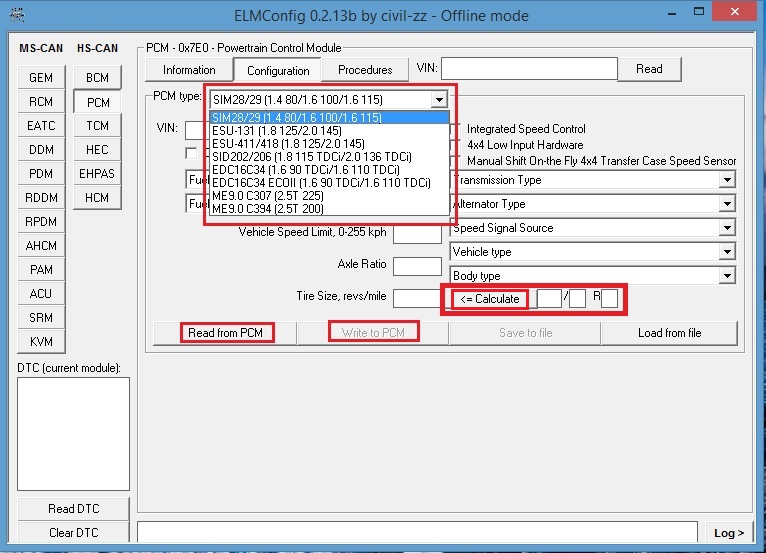Viewport: 766px width, 553px height.
Task: Open the Procedures tab
Action: 365,70
